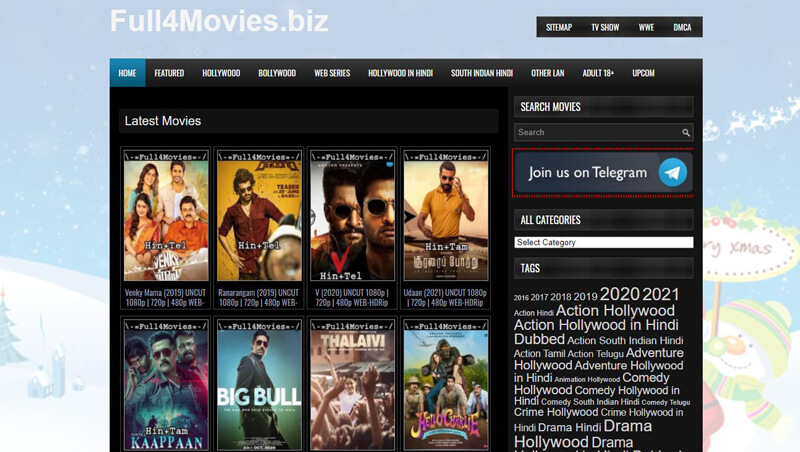Open the Bollywood navigation item
This screenshot has width=800, height=452.
pyautogui.click(x=277, y=73)
